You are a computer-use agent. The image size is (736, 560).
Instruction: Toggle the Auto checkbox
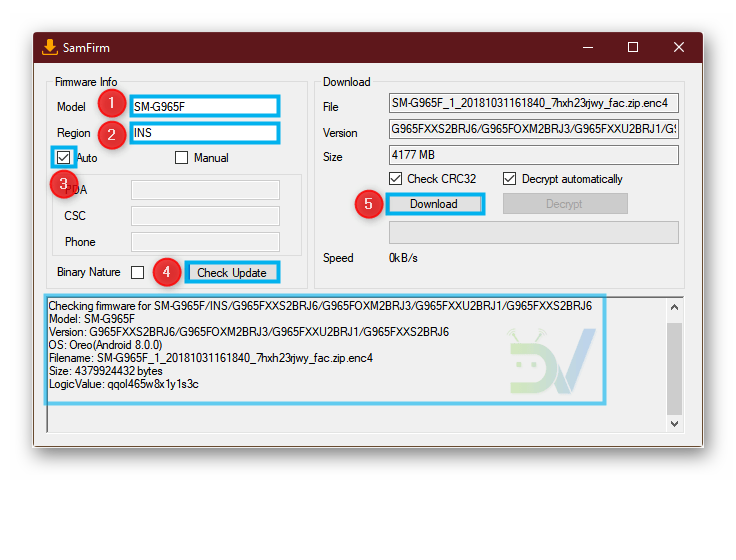[x=63, y=158]
